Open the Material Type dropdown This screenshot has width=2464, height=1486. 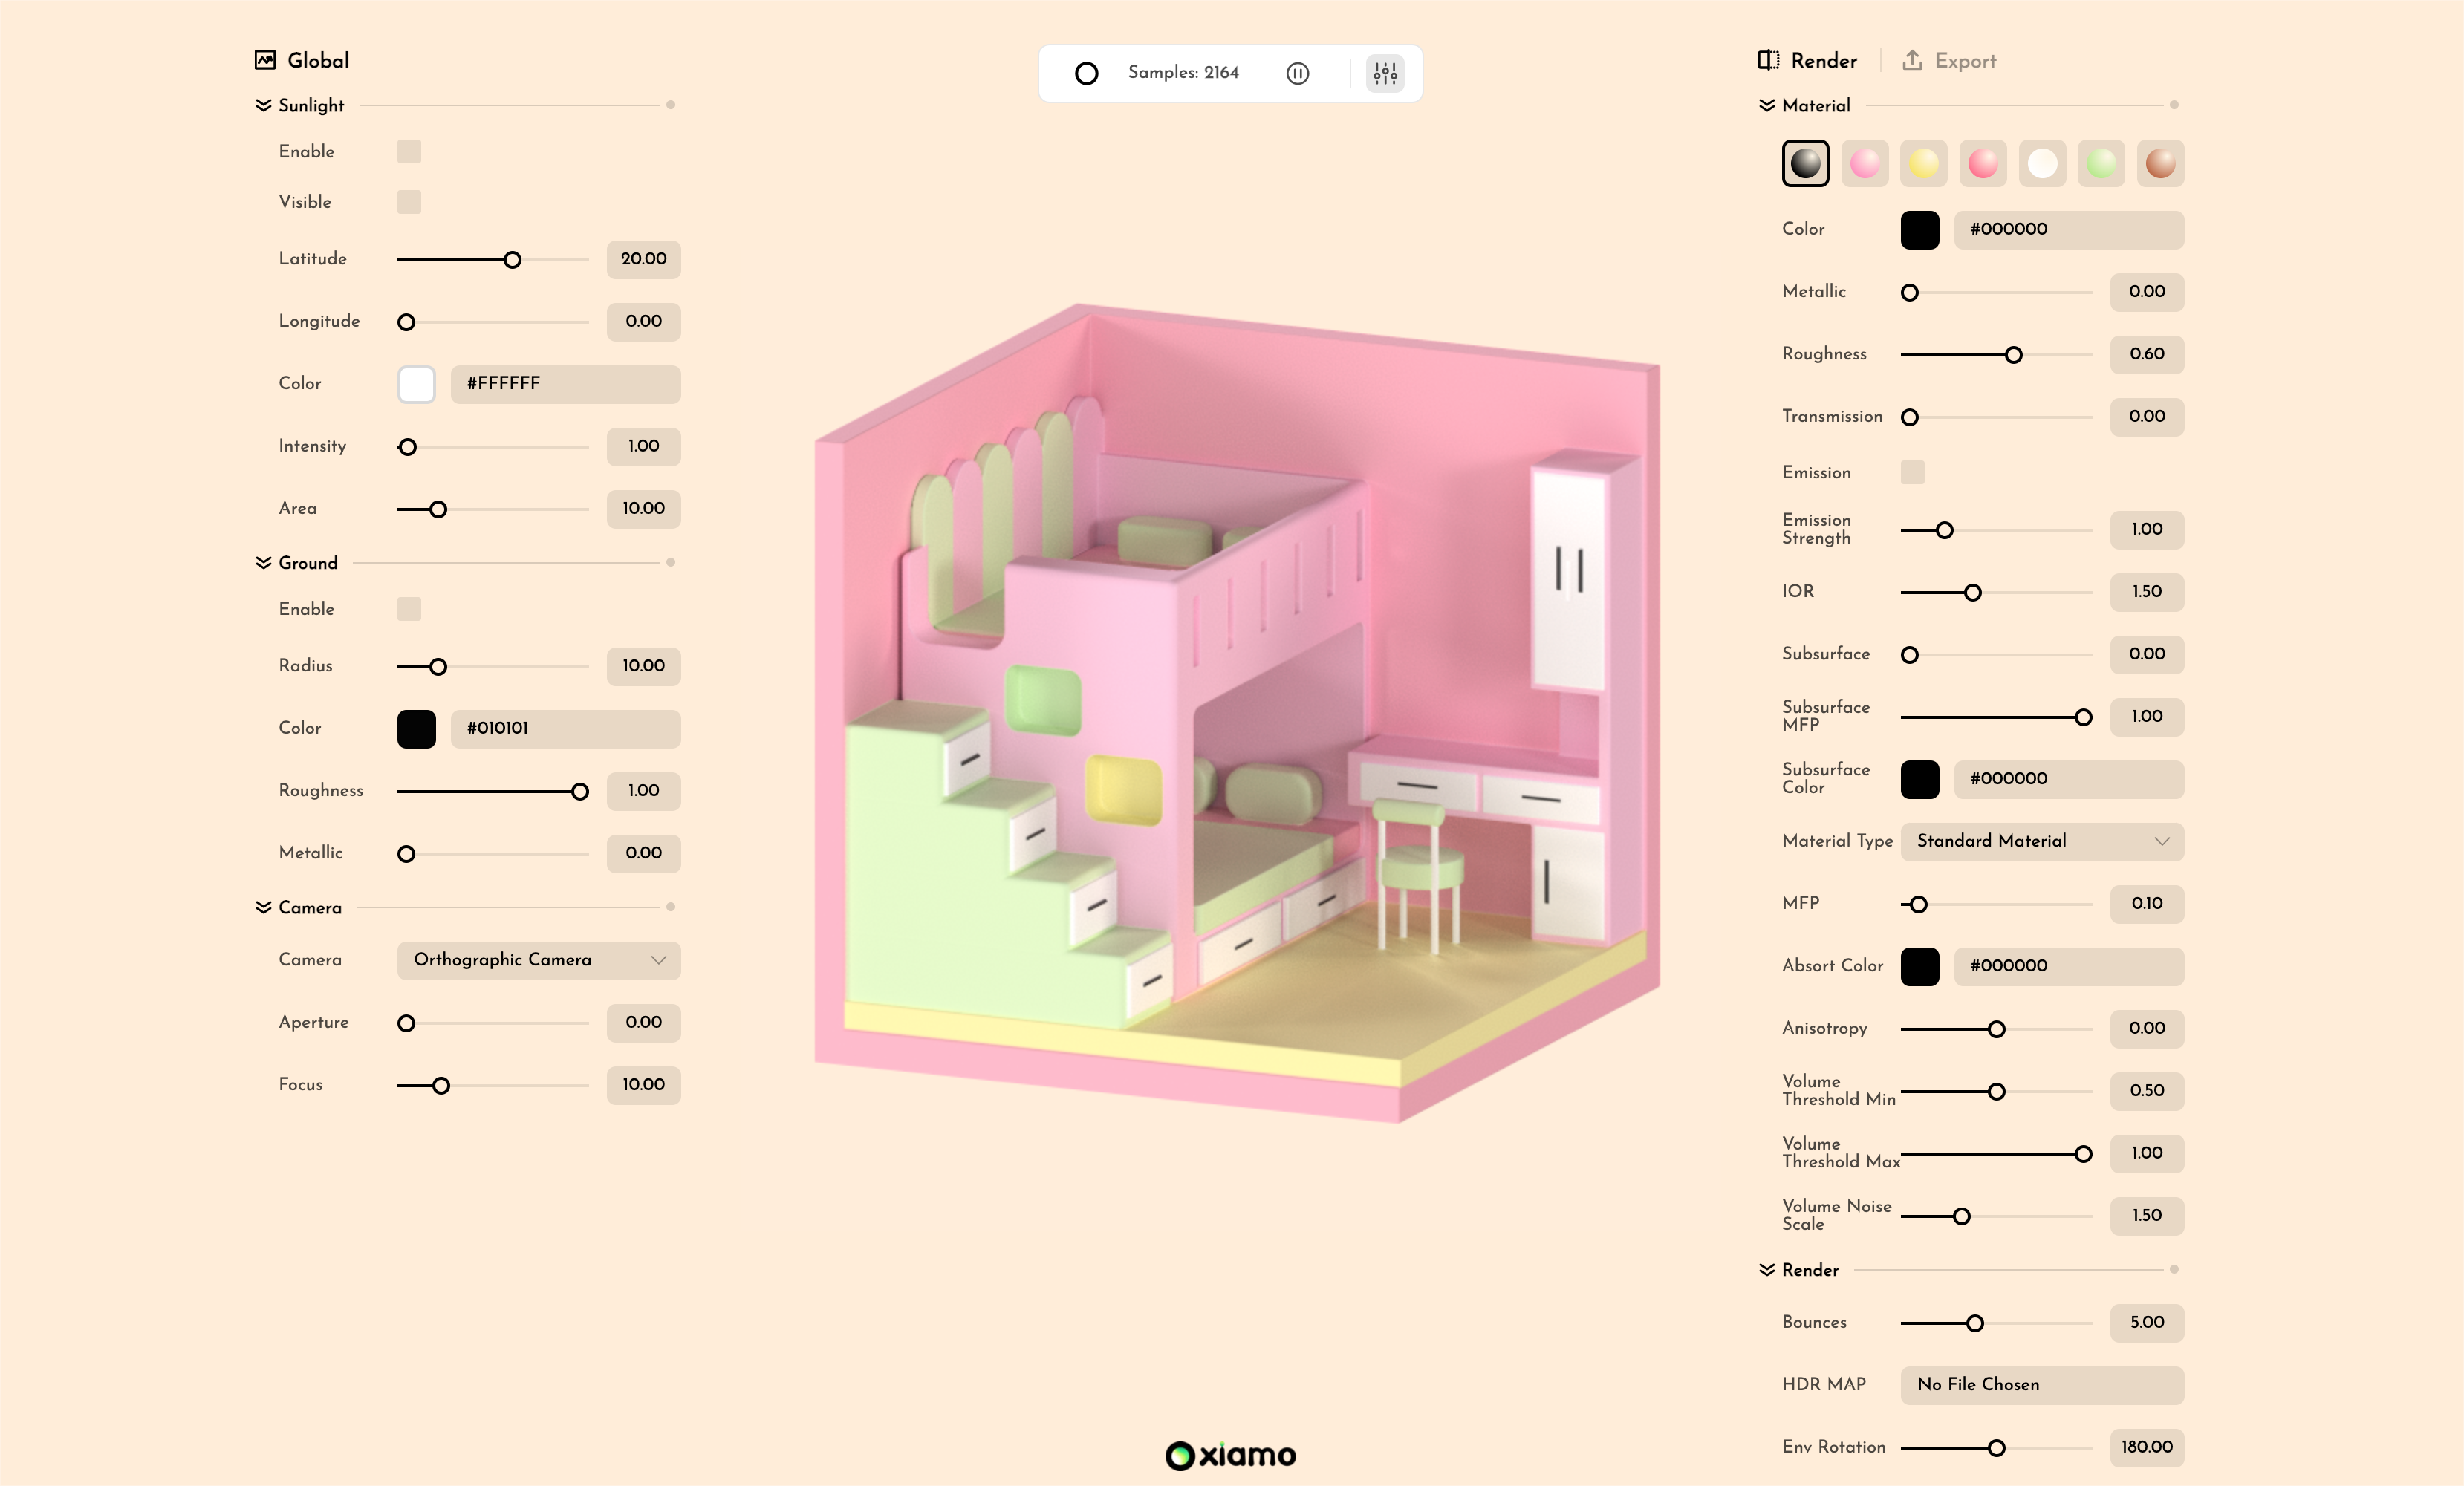coord(2041,841)
